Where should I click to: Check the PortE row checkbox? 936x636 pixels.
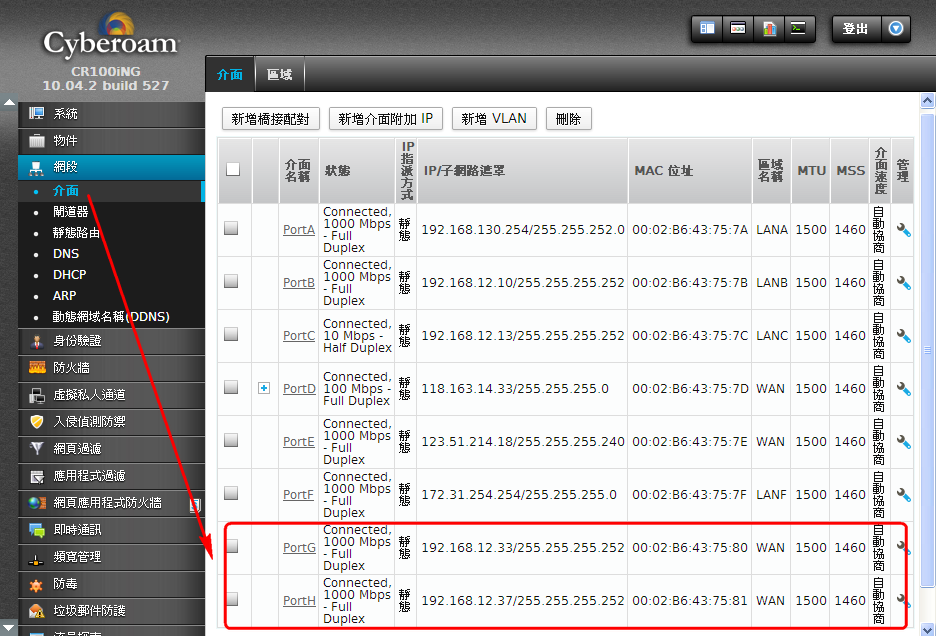[x=232, y=440]
